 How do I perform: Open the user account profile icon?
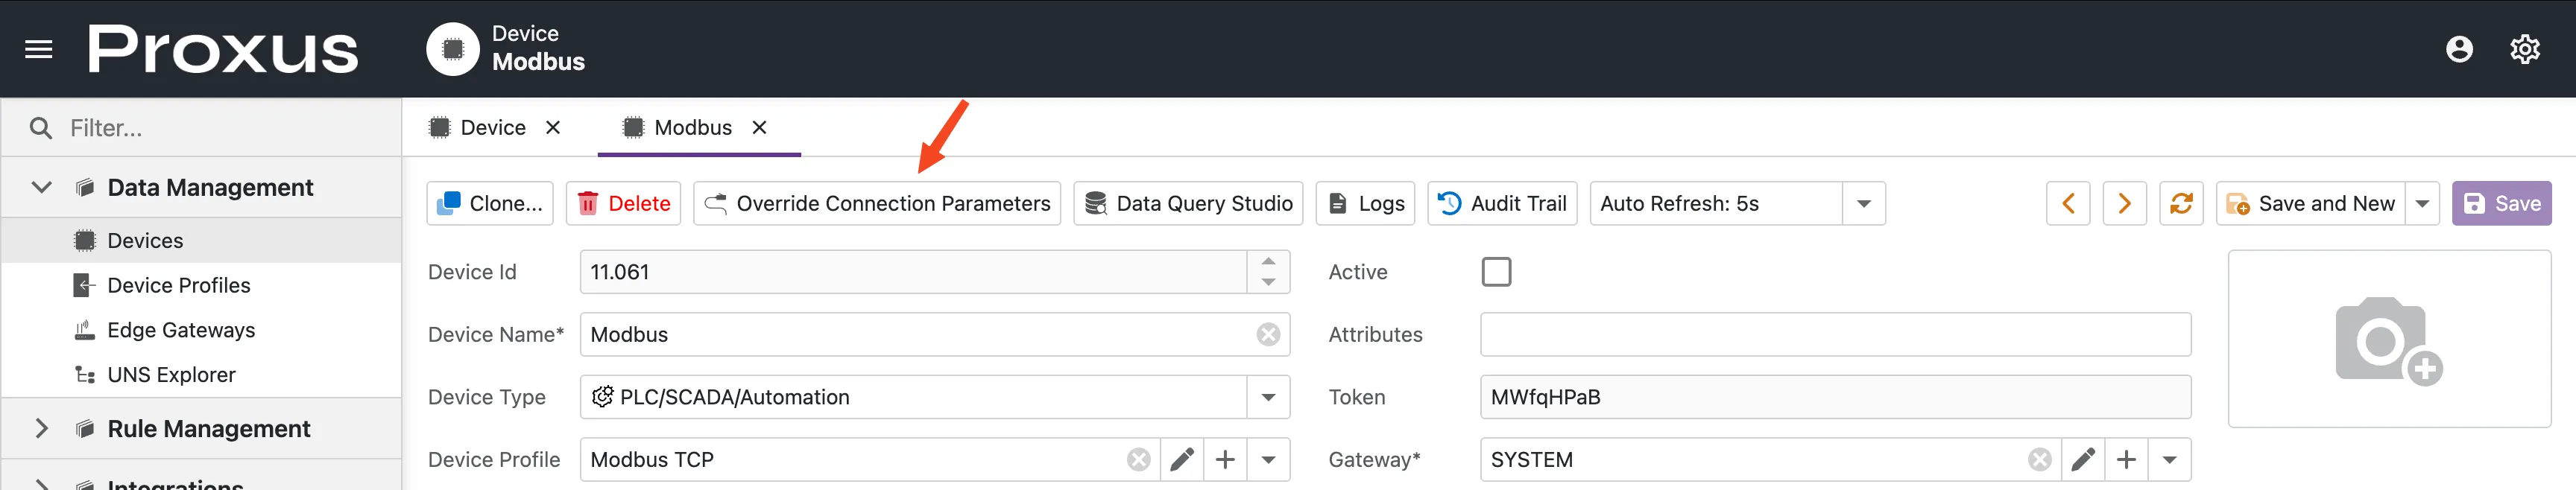pos(2459,49)
